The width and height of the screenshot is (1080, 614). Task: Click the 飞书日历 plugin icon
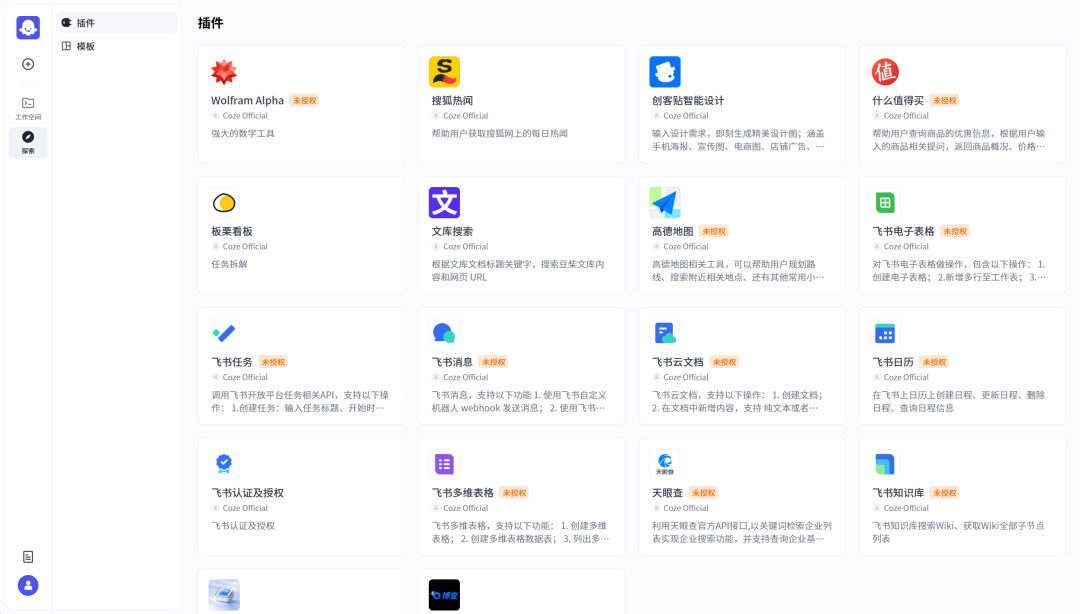click(x=885, y=334)
